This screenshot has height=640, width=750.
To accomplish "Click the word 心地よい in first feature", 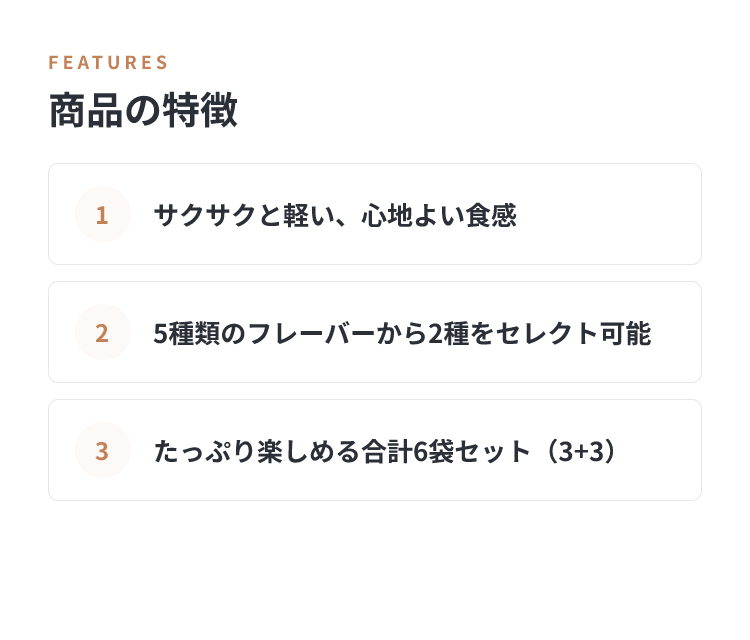I will tap(413, 215).
